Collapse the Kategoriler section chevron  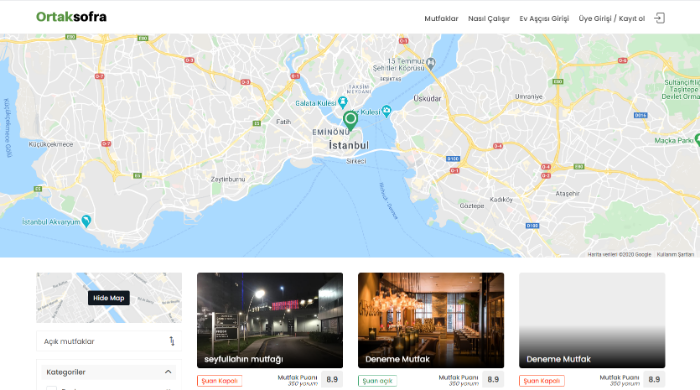pos(168,372)
